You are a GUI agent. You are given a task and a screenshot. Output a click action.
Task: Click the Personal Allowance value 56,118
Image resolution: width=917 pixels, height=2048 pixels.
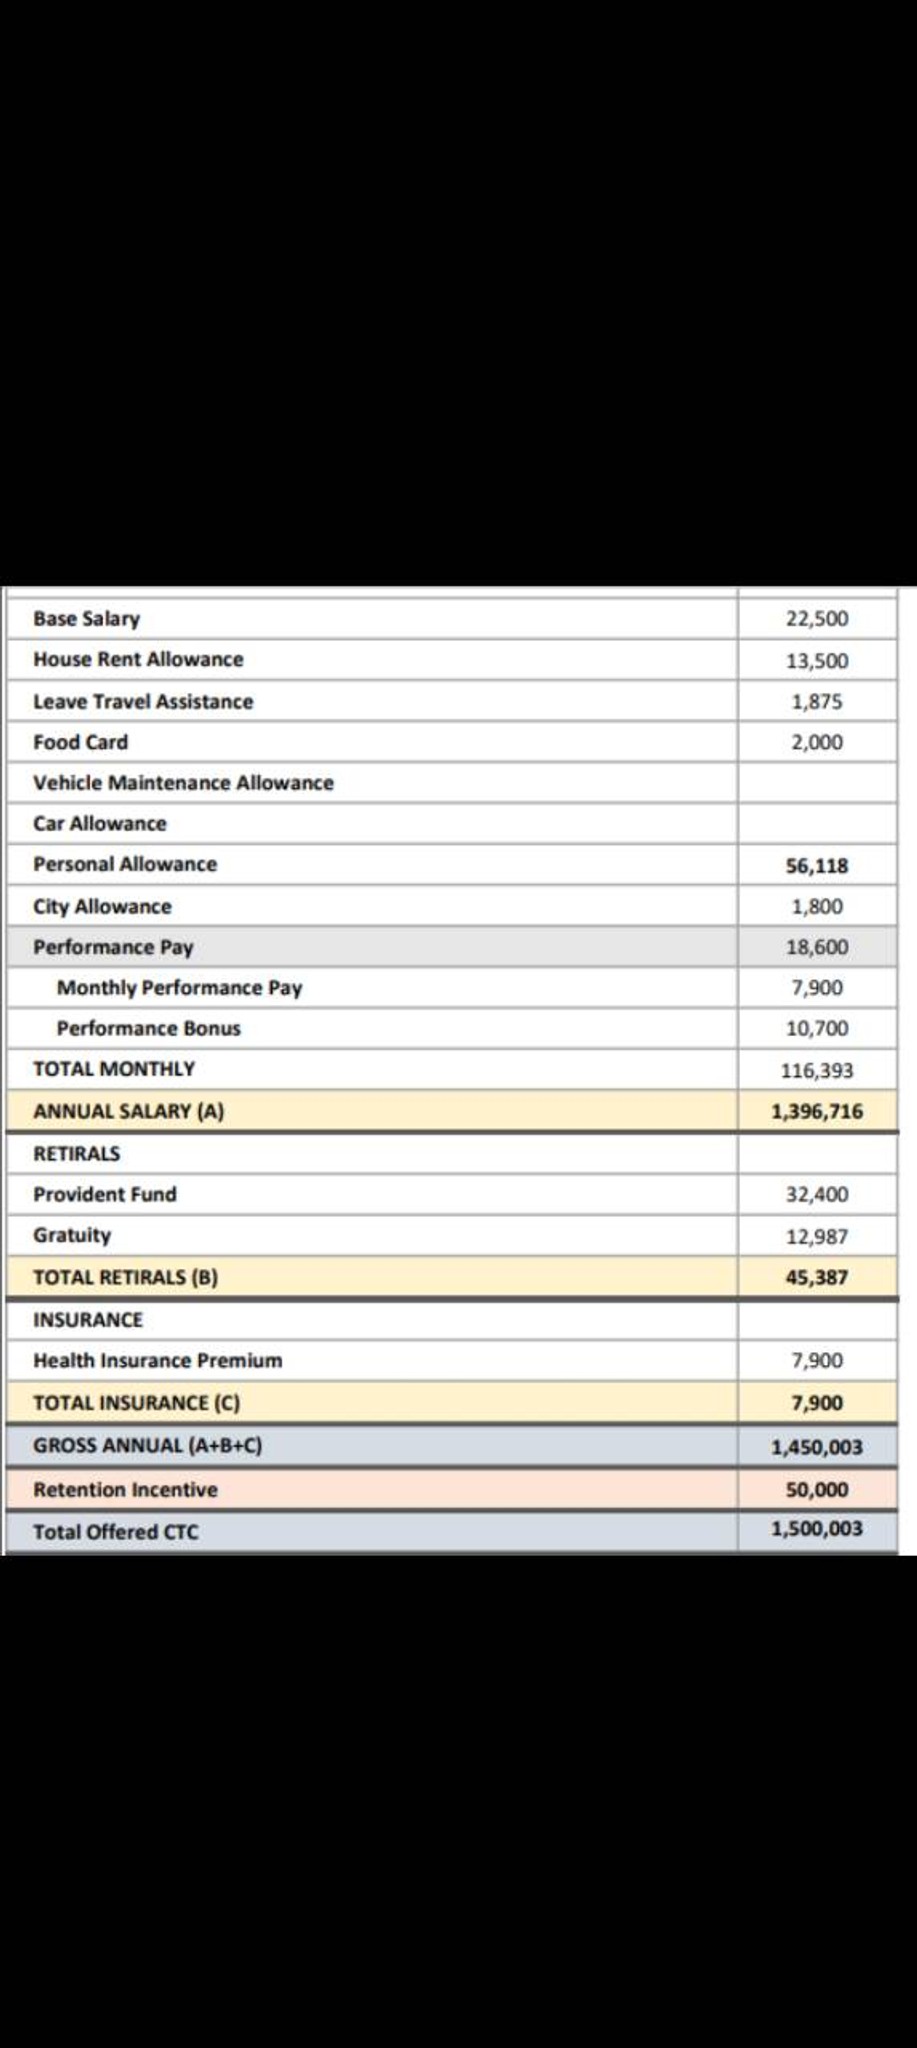coord(817,866)
